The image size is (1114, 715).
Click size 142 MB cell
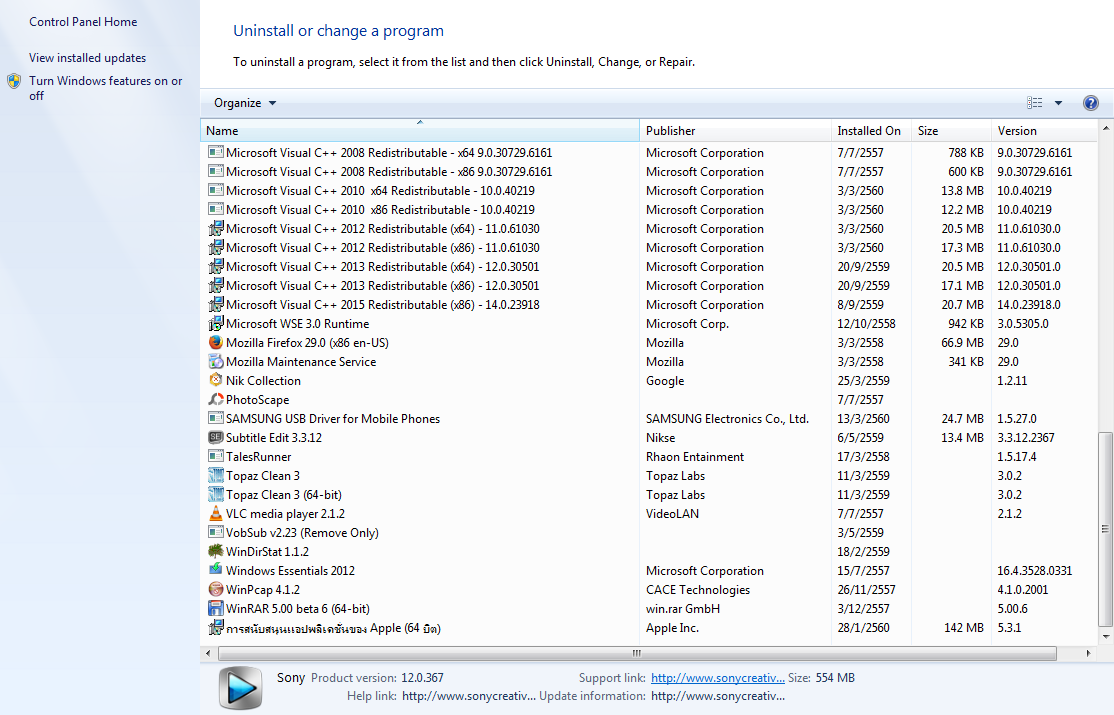964,628
